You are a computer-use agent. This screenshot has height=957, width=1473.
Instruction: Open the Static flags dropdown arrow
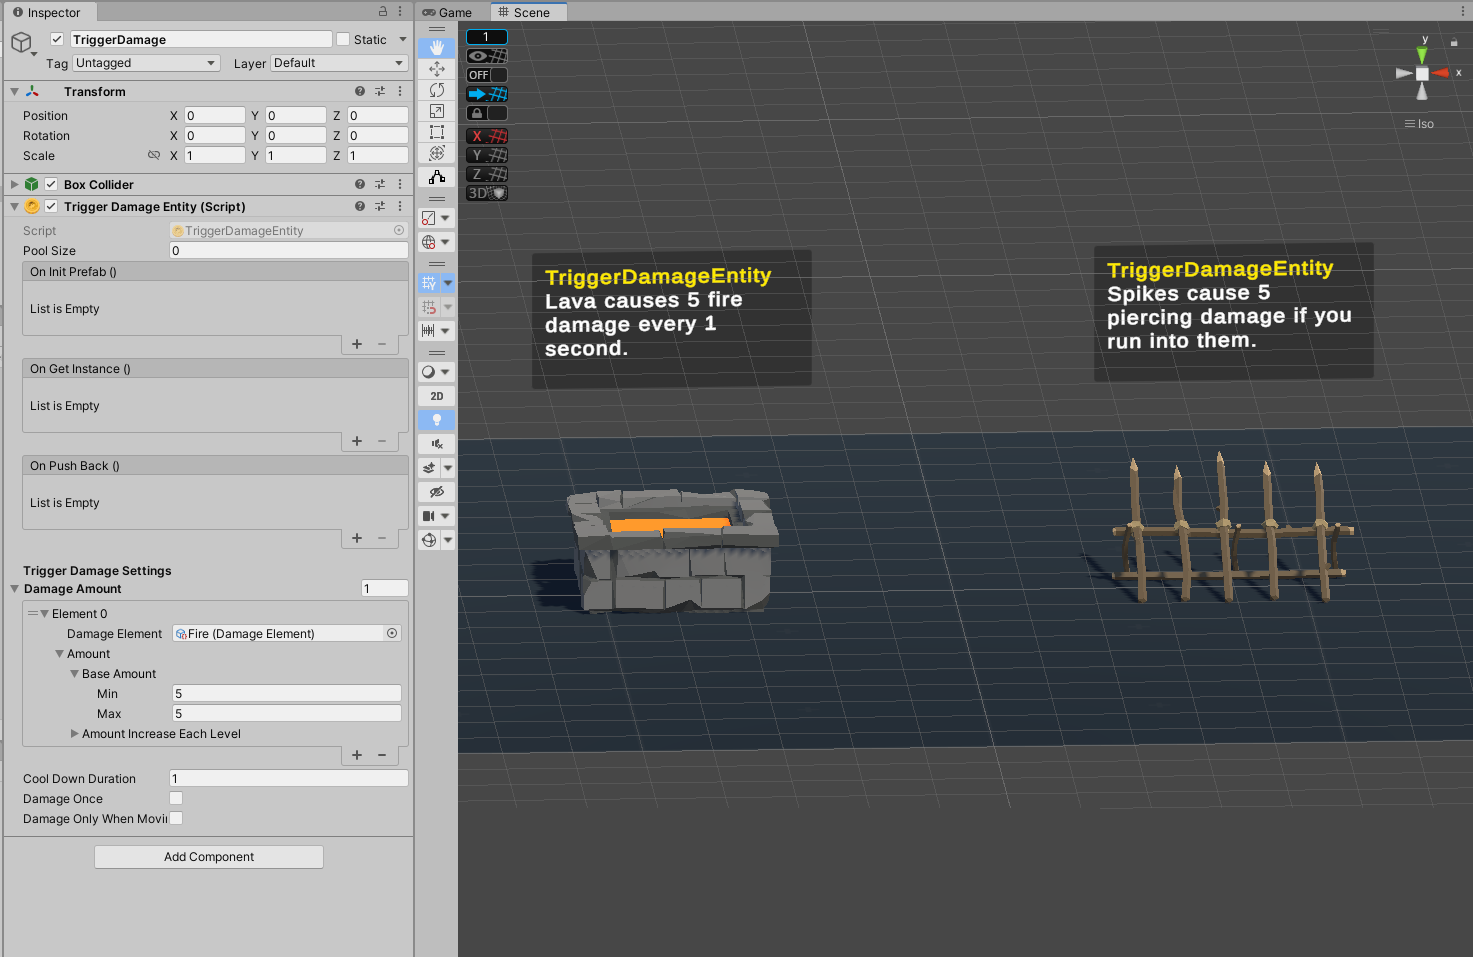403,39
